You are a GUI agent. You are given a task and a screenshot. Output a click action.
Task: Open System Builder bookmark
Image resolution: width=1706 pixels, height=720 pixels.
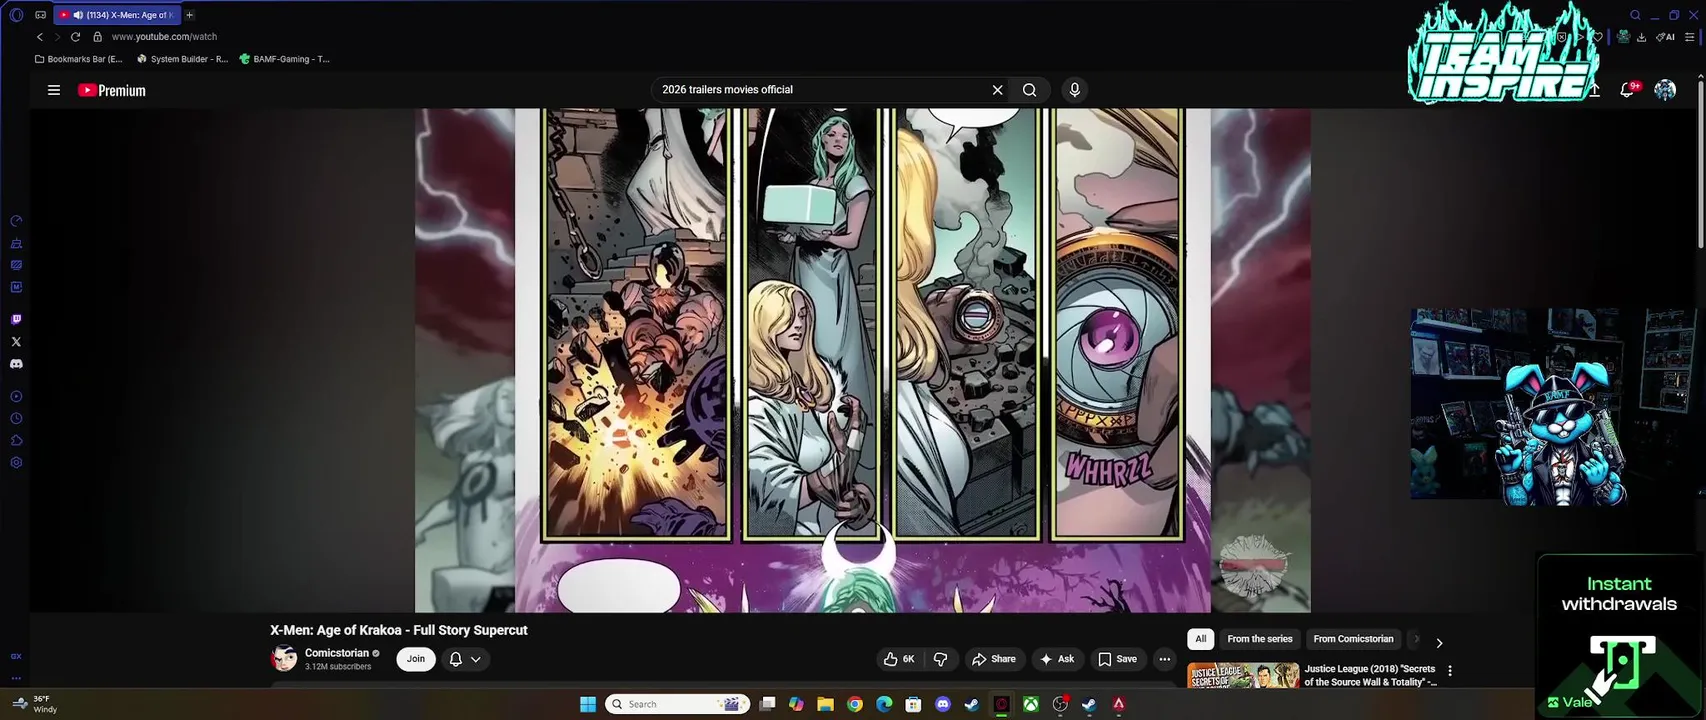coord(182,59)
